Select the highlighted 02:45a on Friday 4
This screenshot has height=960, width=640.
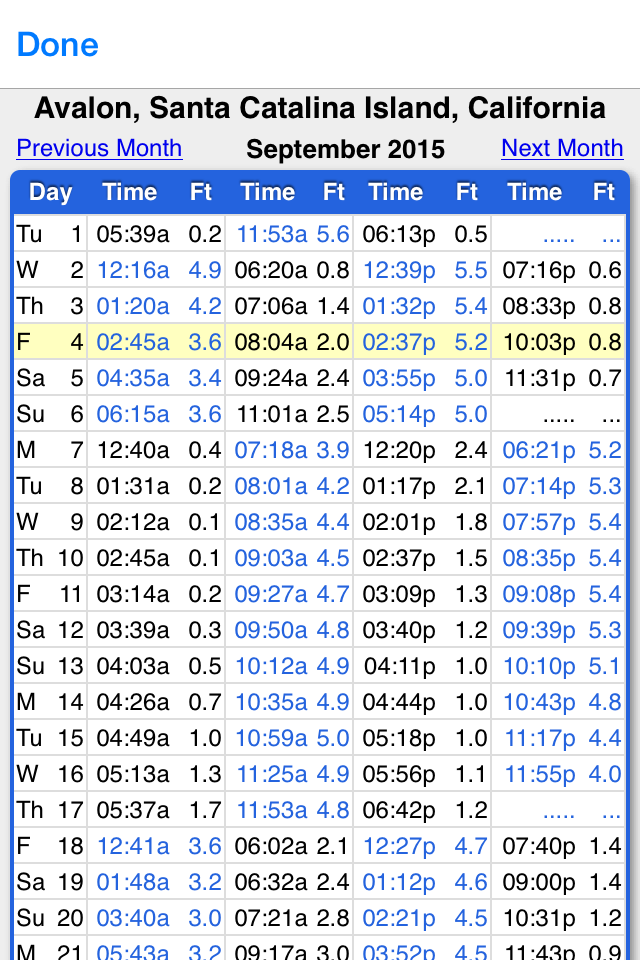(133, 342)
